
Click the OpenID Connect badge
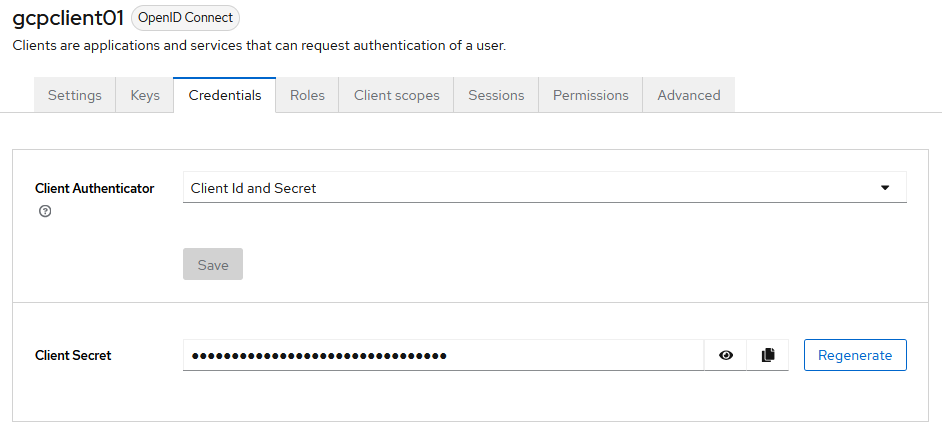[x=185, y=18]
